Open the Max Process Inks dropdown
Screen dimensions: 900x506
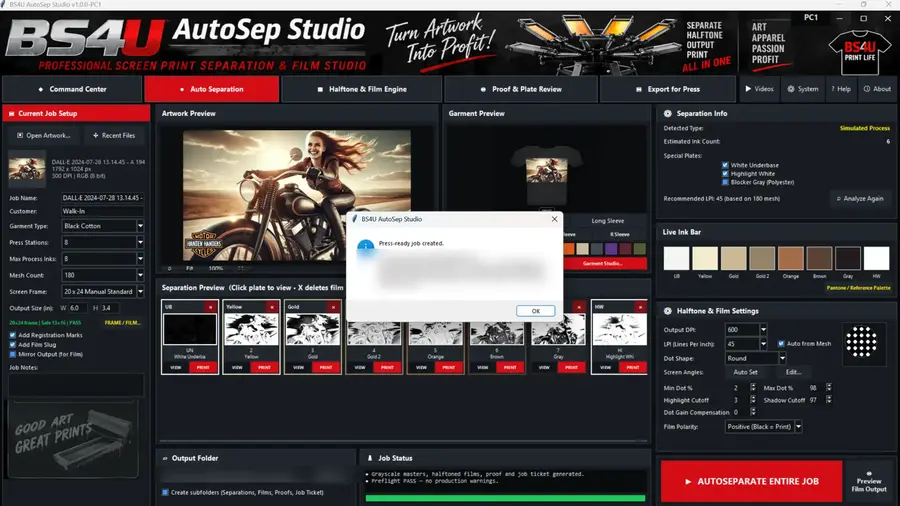coord(140,259)
